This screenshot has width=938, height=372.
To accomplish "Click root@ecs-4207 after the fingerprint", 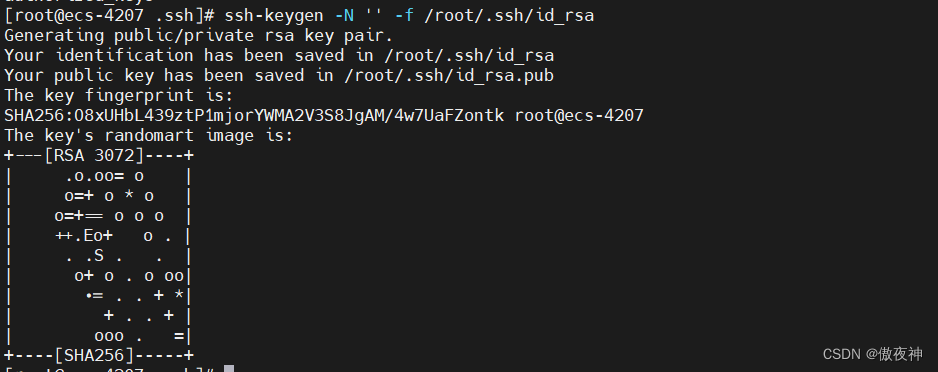I will coord(579,115).
